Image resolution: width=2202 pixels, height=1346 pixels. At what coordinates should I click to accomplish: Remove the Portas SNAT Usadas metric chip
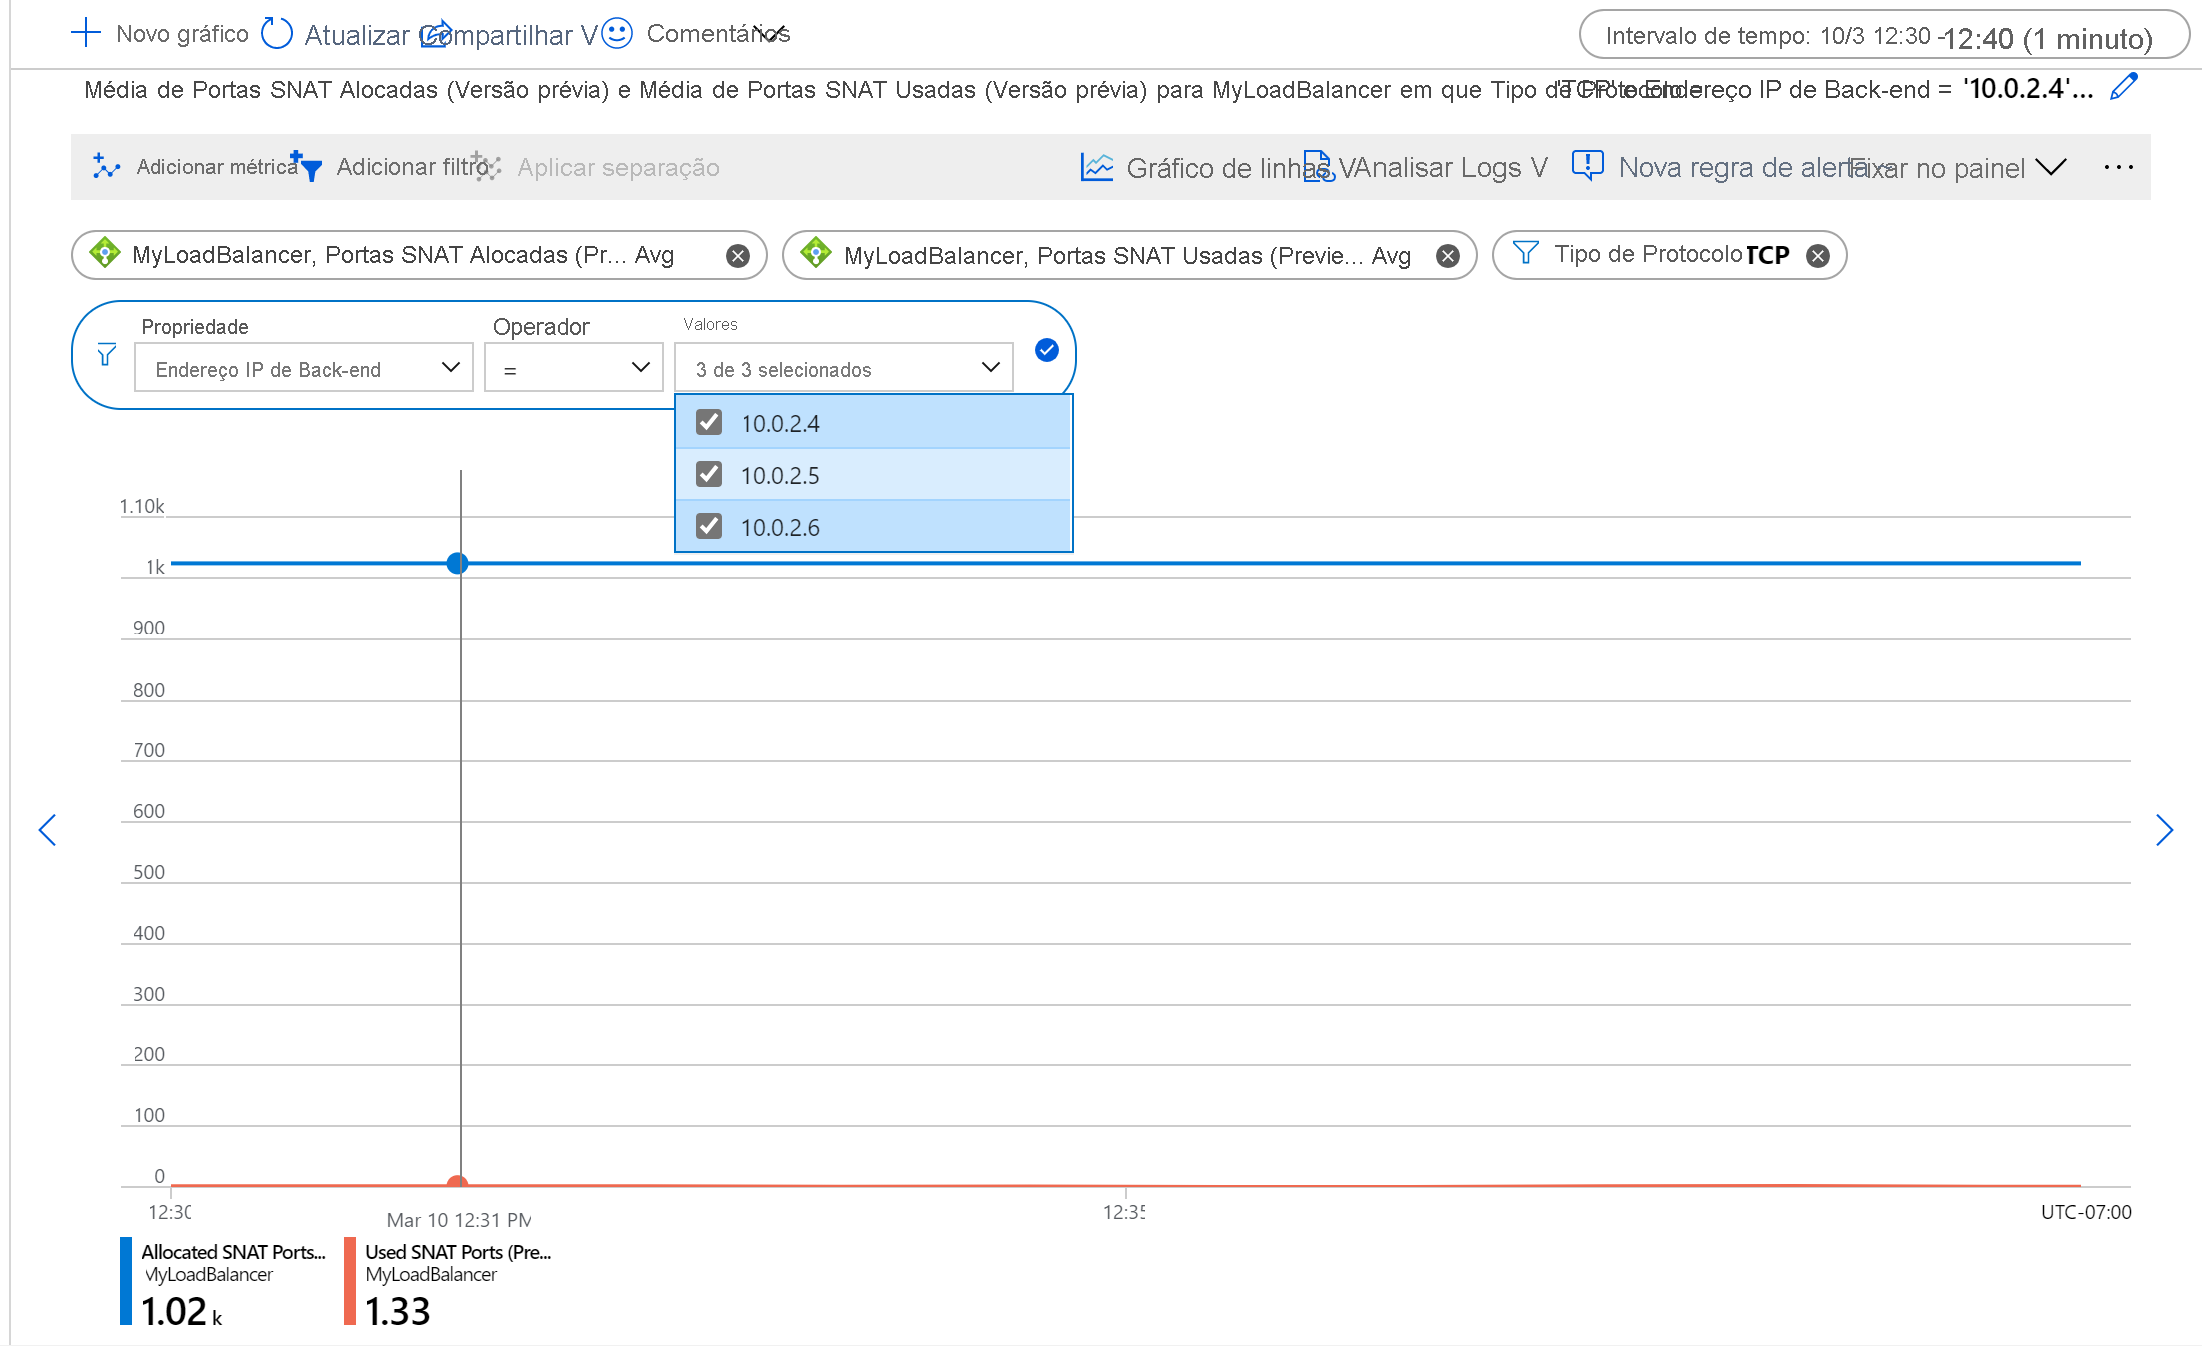tap(1447, 256)
